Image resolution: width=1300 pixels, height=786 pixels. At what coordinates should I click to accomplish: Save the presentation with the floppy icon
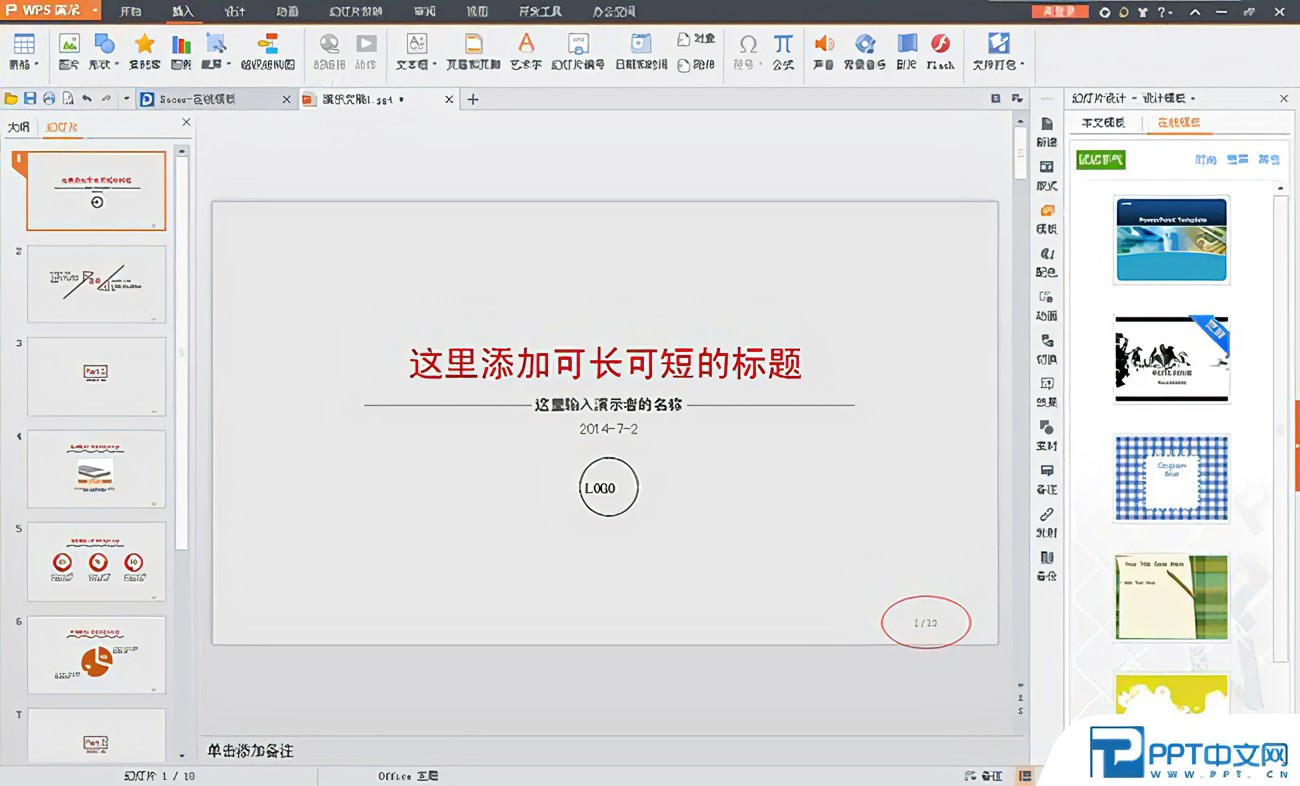[30, 99]
